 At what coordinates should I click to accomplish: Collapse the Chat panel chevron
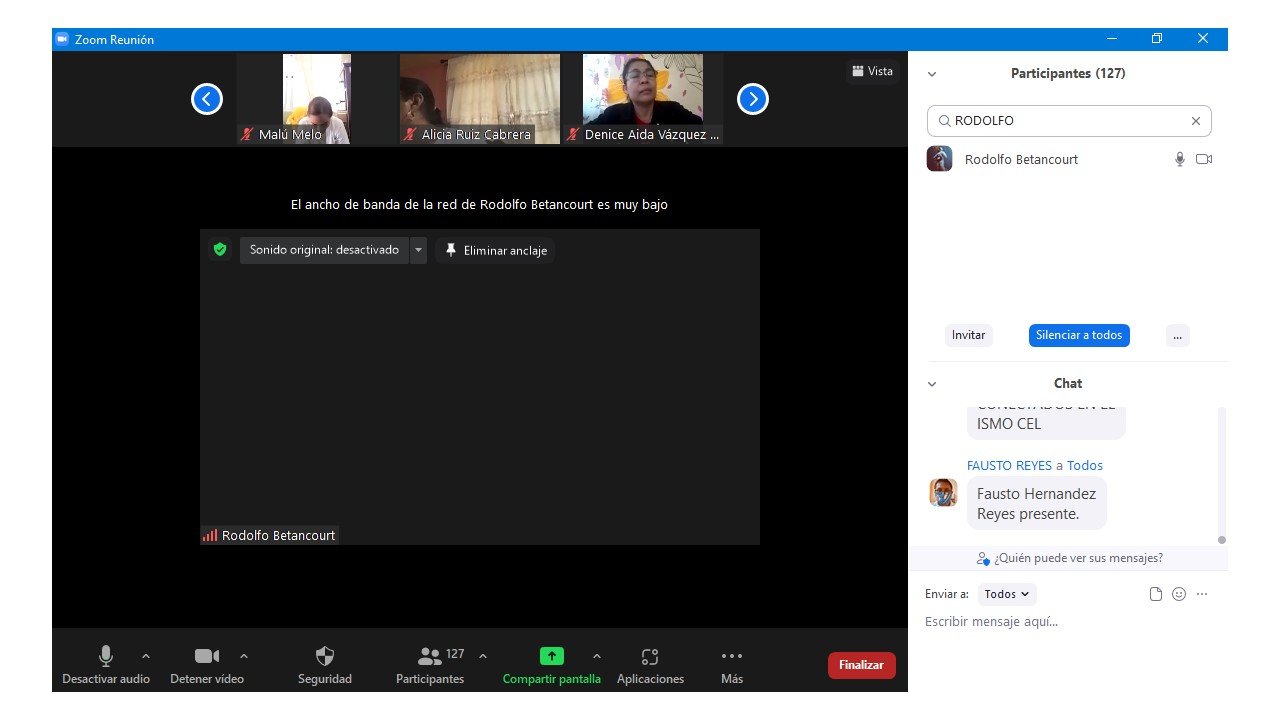point(932,384)
